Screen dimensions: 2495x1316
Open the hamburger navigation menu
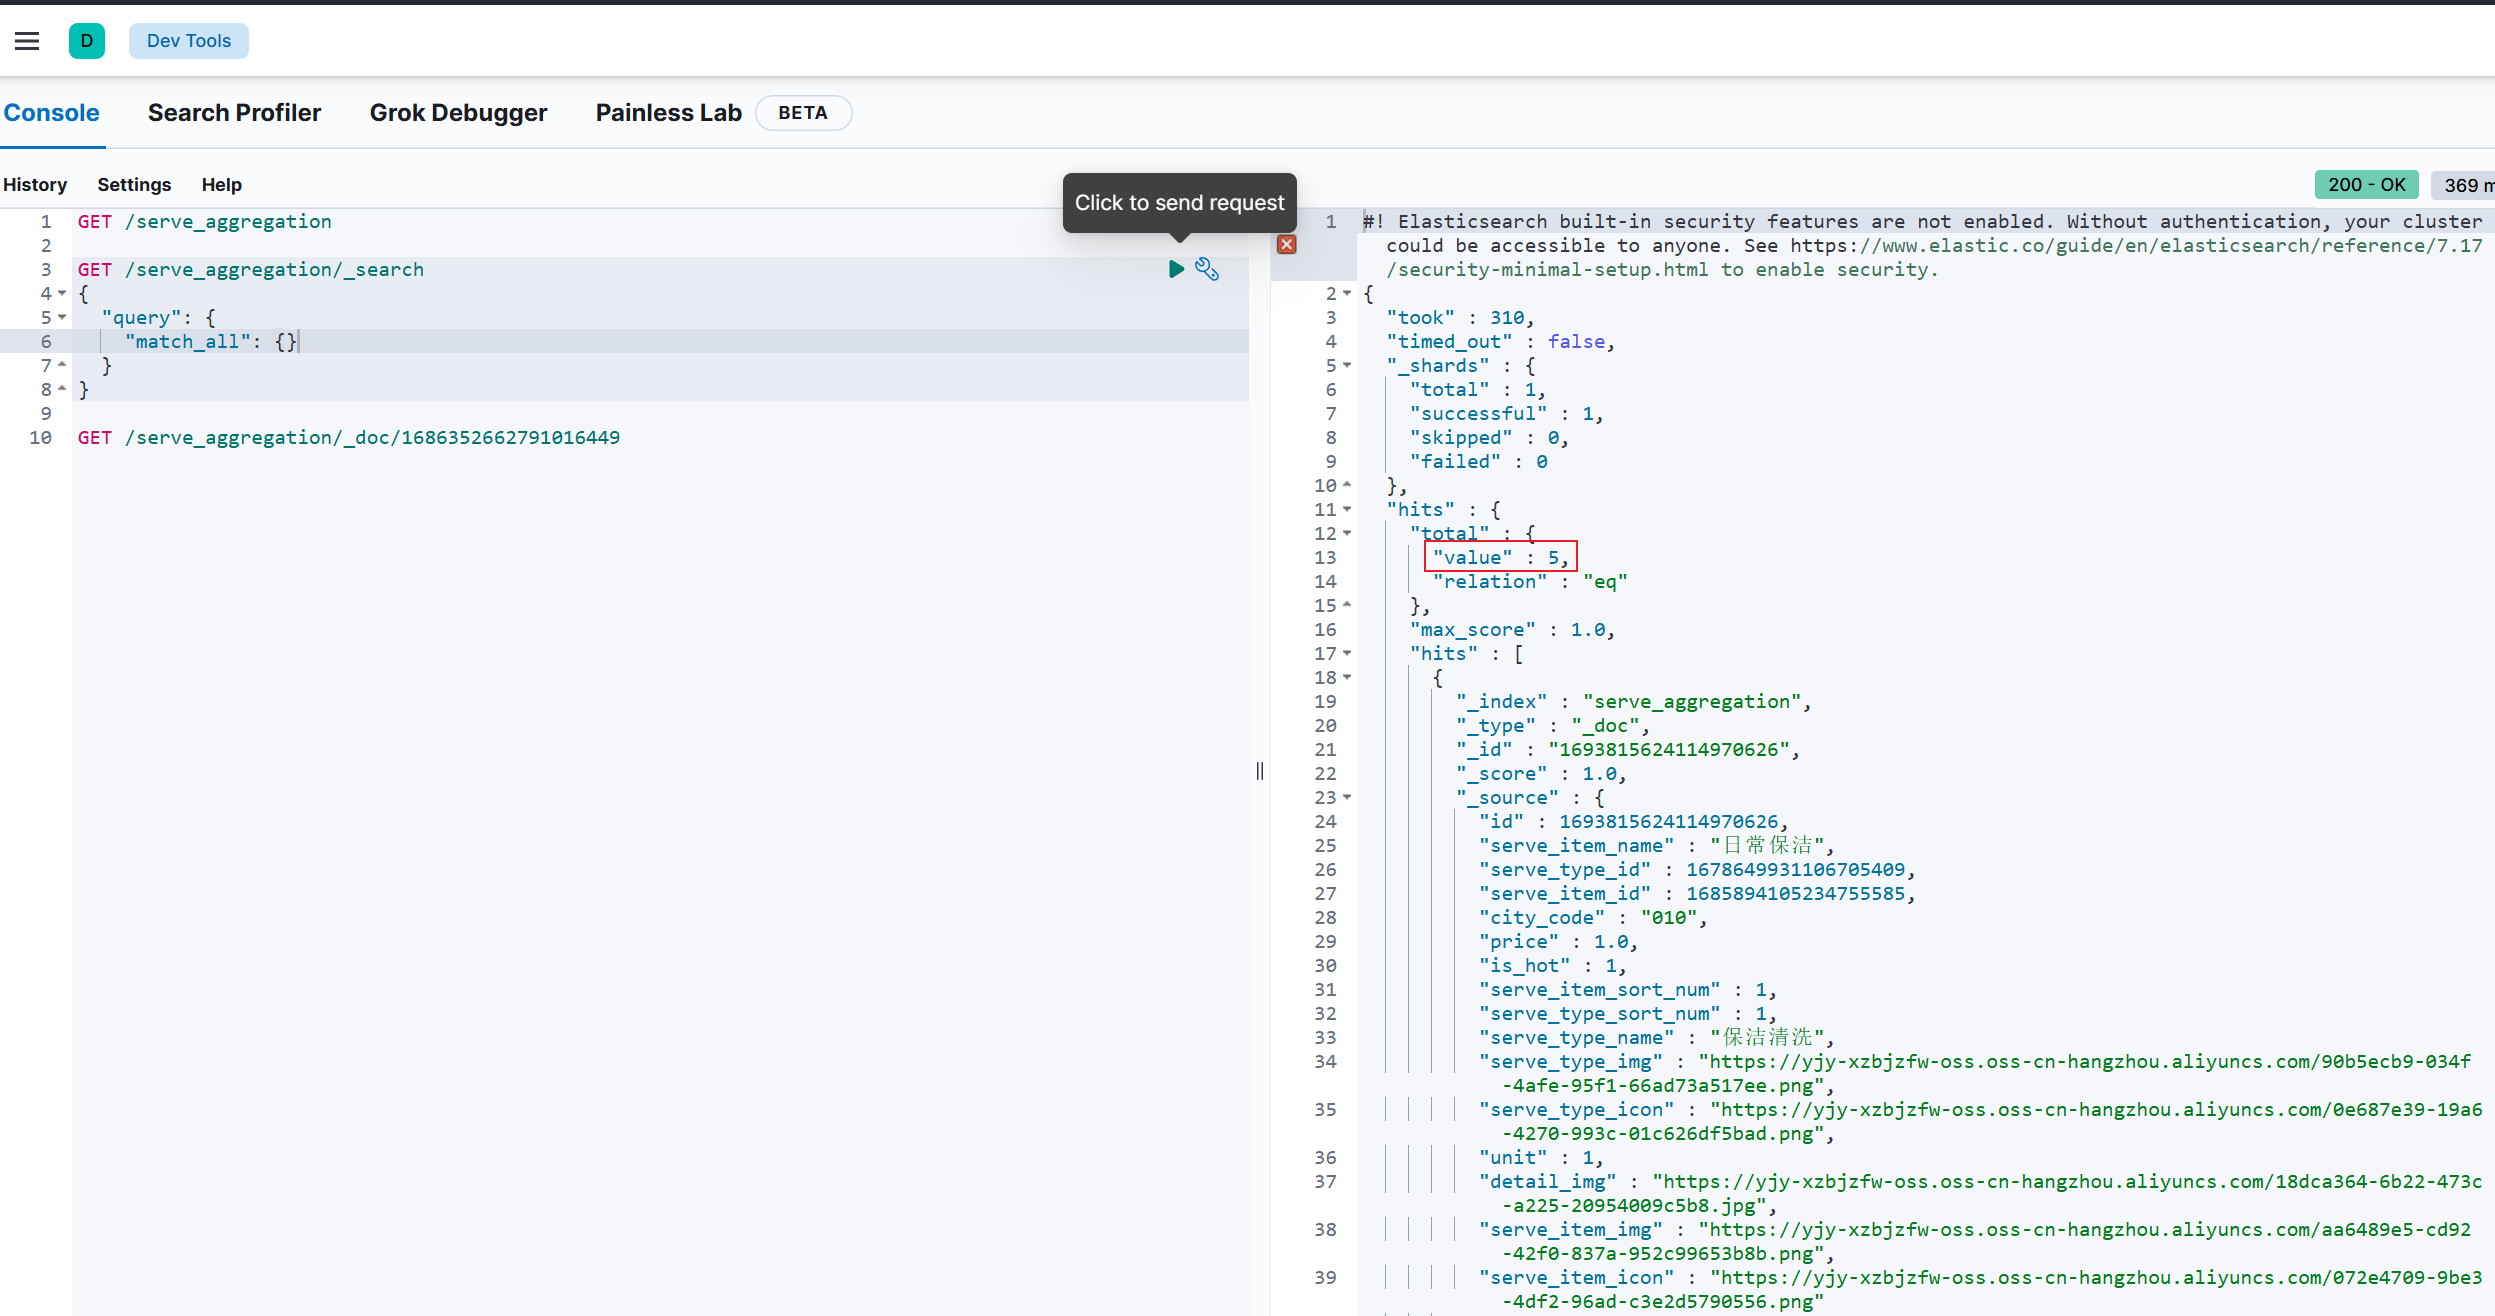click(27, 41)
